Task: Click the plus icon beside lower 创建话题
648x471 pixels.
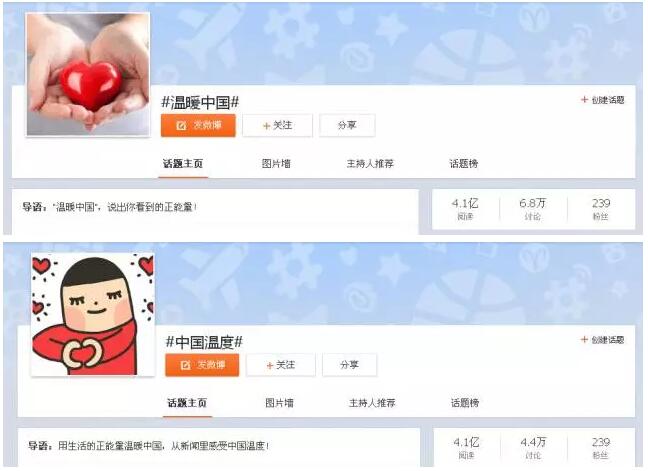Action: 584,340
